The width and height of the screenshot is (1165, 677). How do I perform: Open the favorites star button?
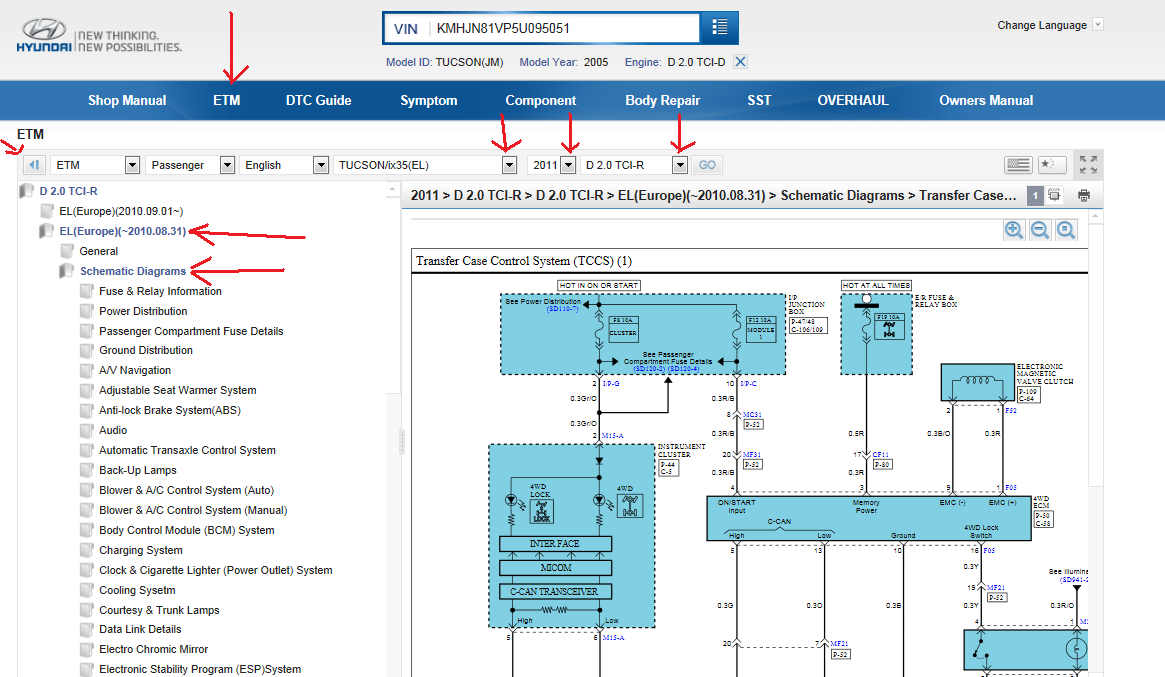click(1052, 165)
